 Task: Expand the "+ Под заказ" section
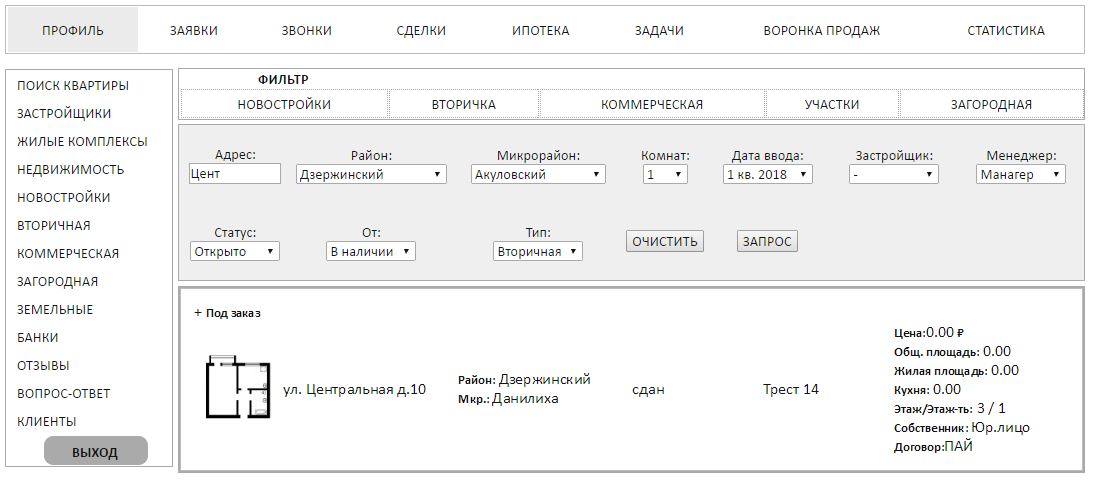pos(227,313)
